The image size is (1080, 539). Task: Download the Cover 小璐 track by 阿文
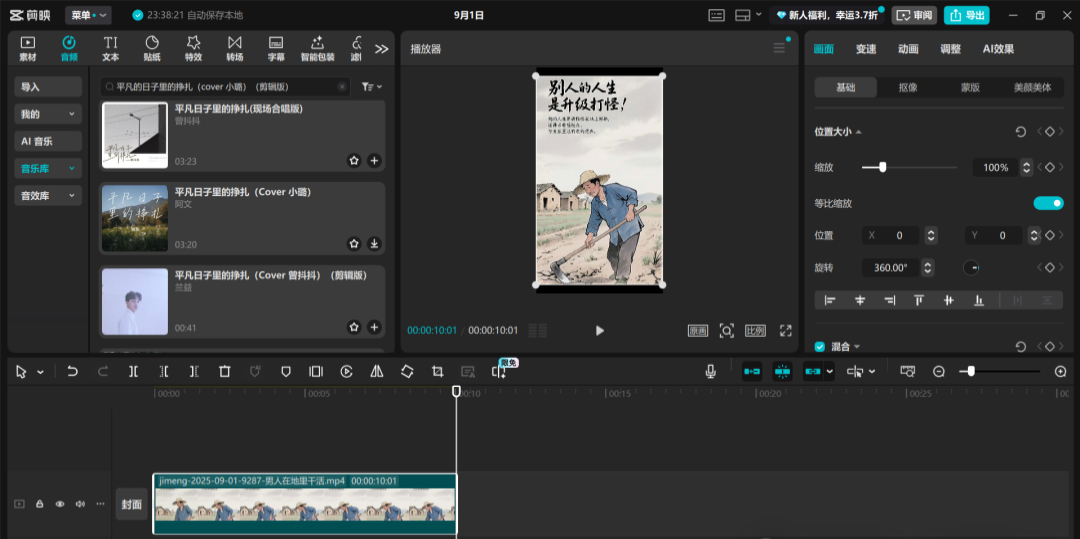click(x=374, y=244)
